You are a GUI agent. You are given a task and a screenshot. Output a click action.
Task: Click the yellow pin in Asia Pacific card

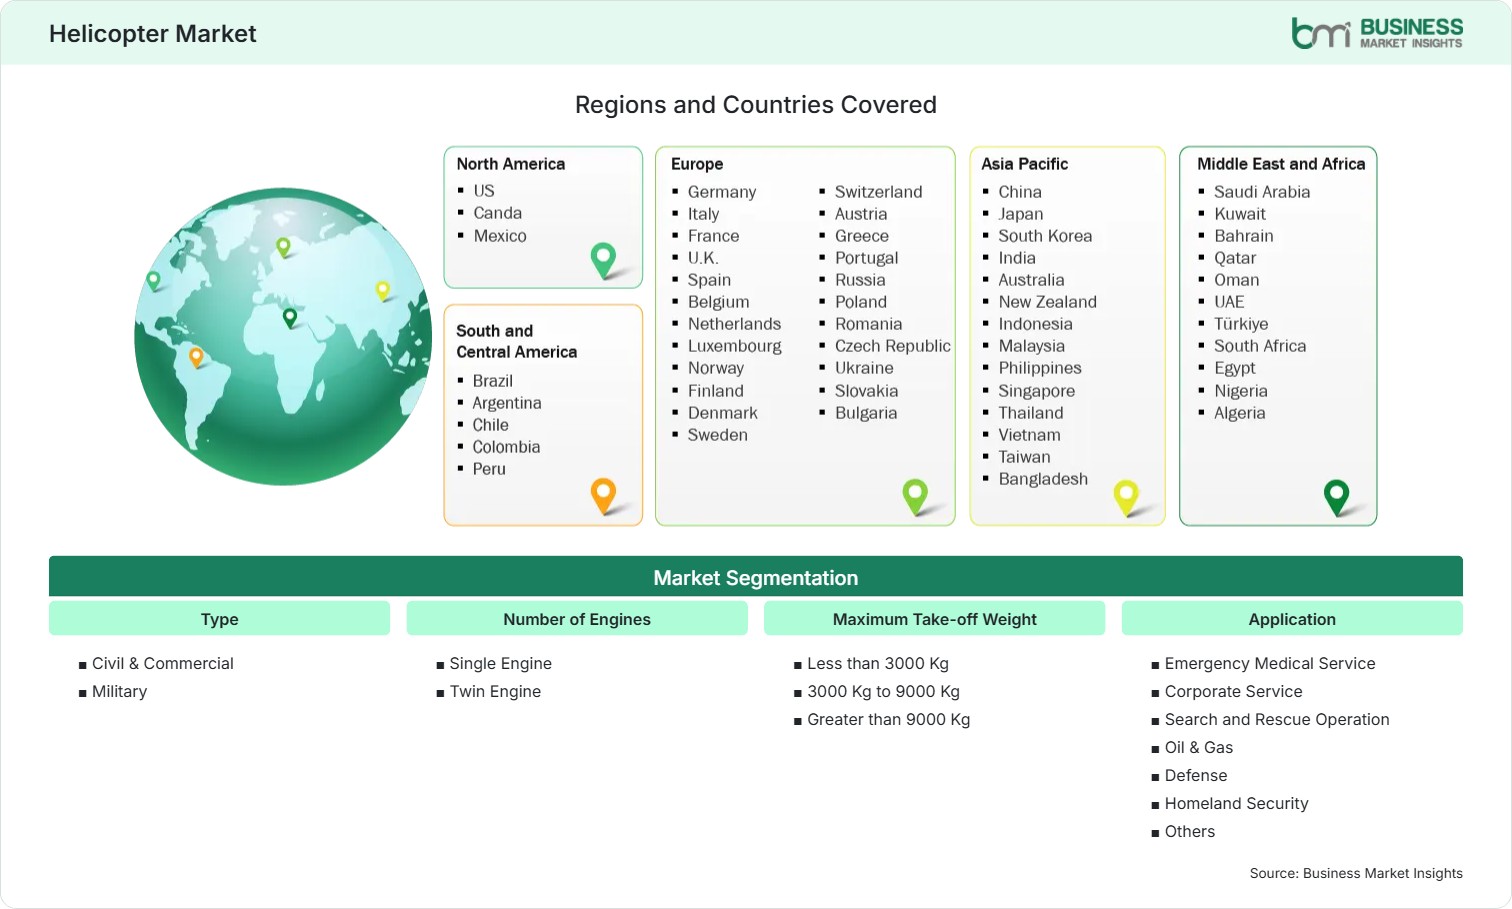coord(1126,497)
